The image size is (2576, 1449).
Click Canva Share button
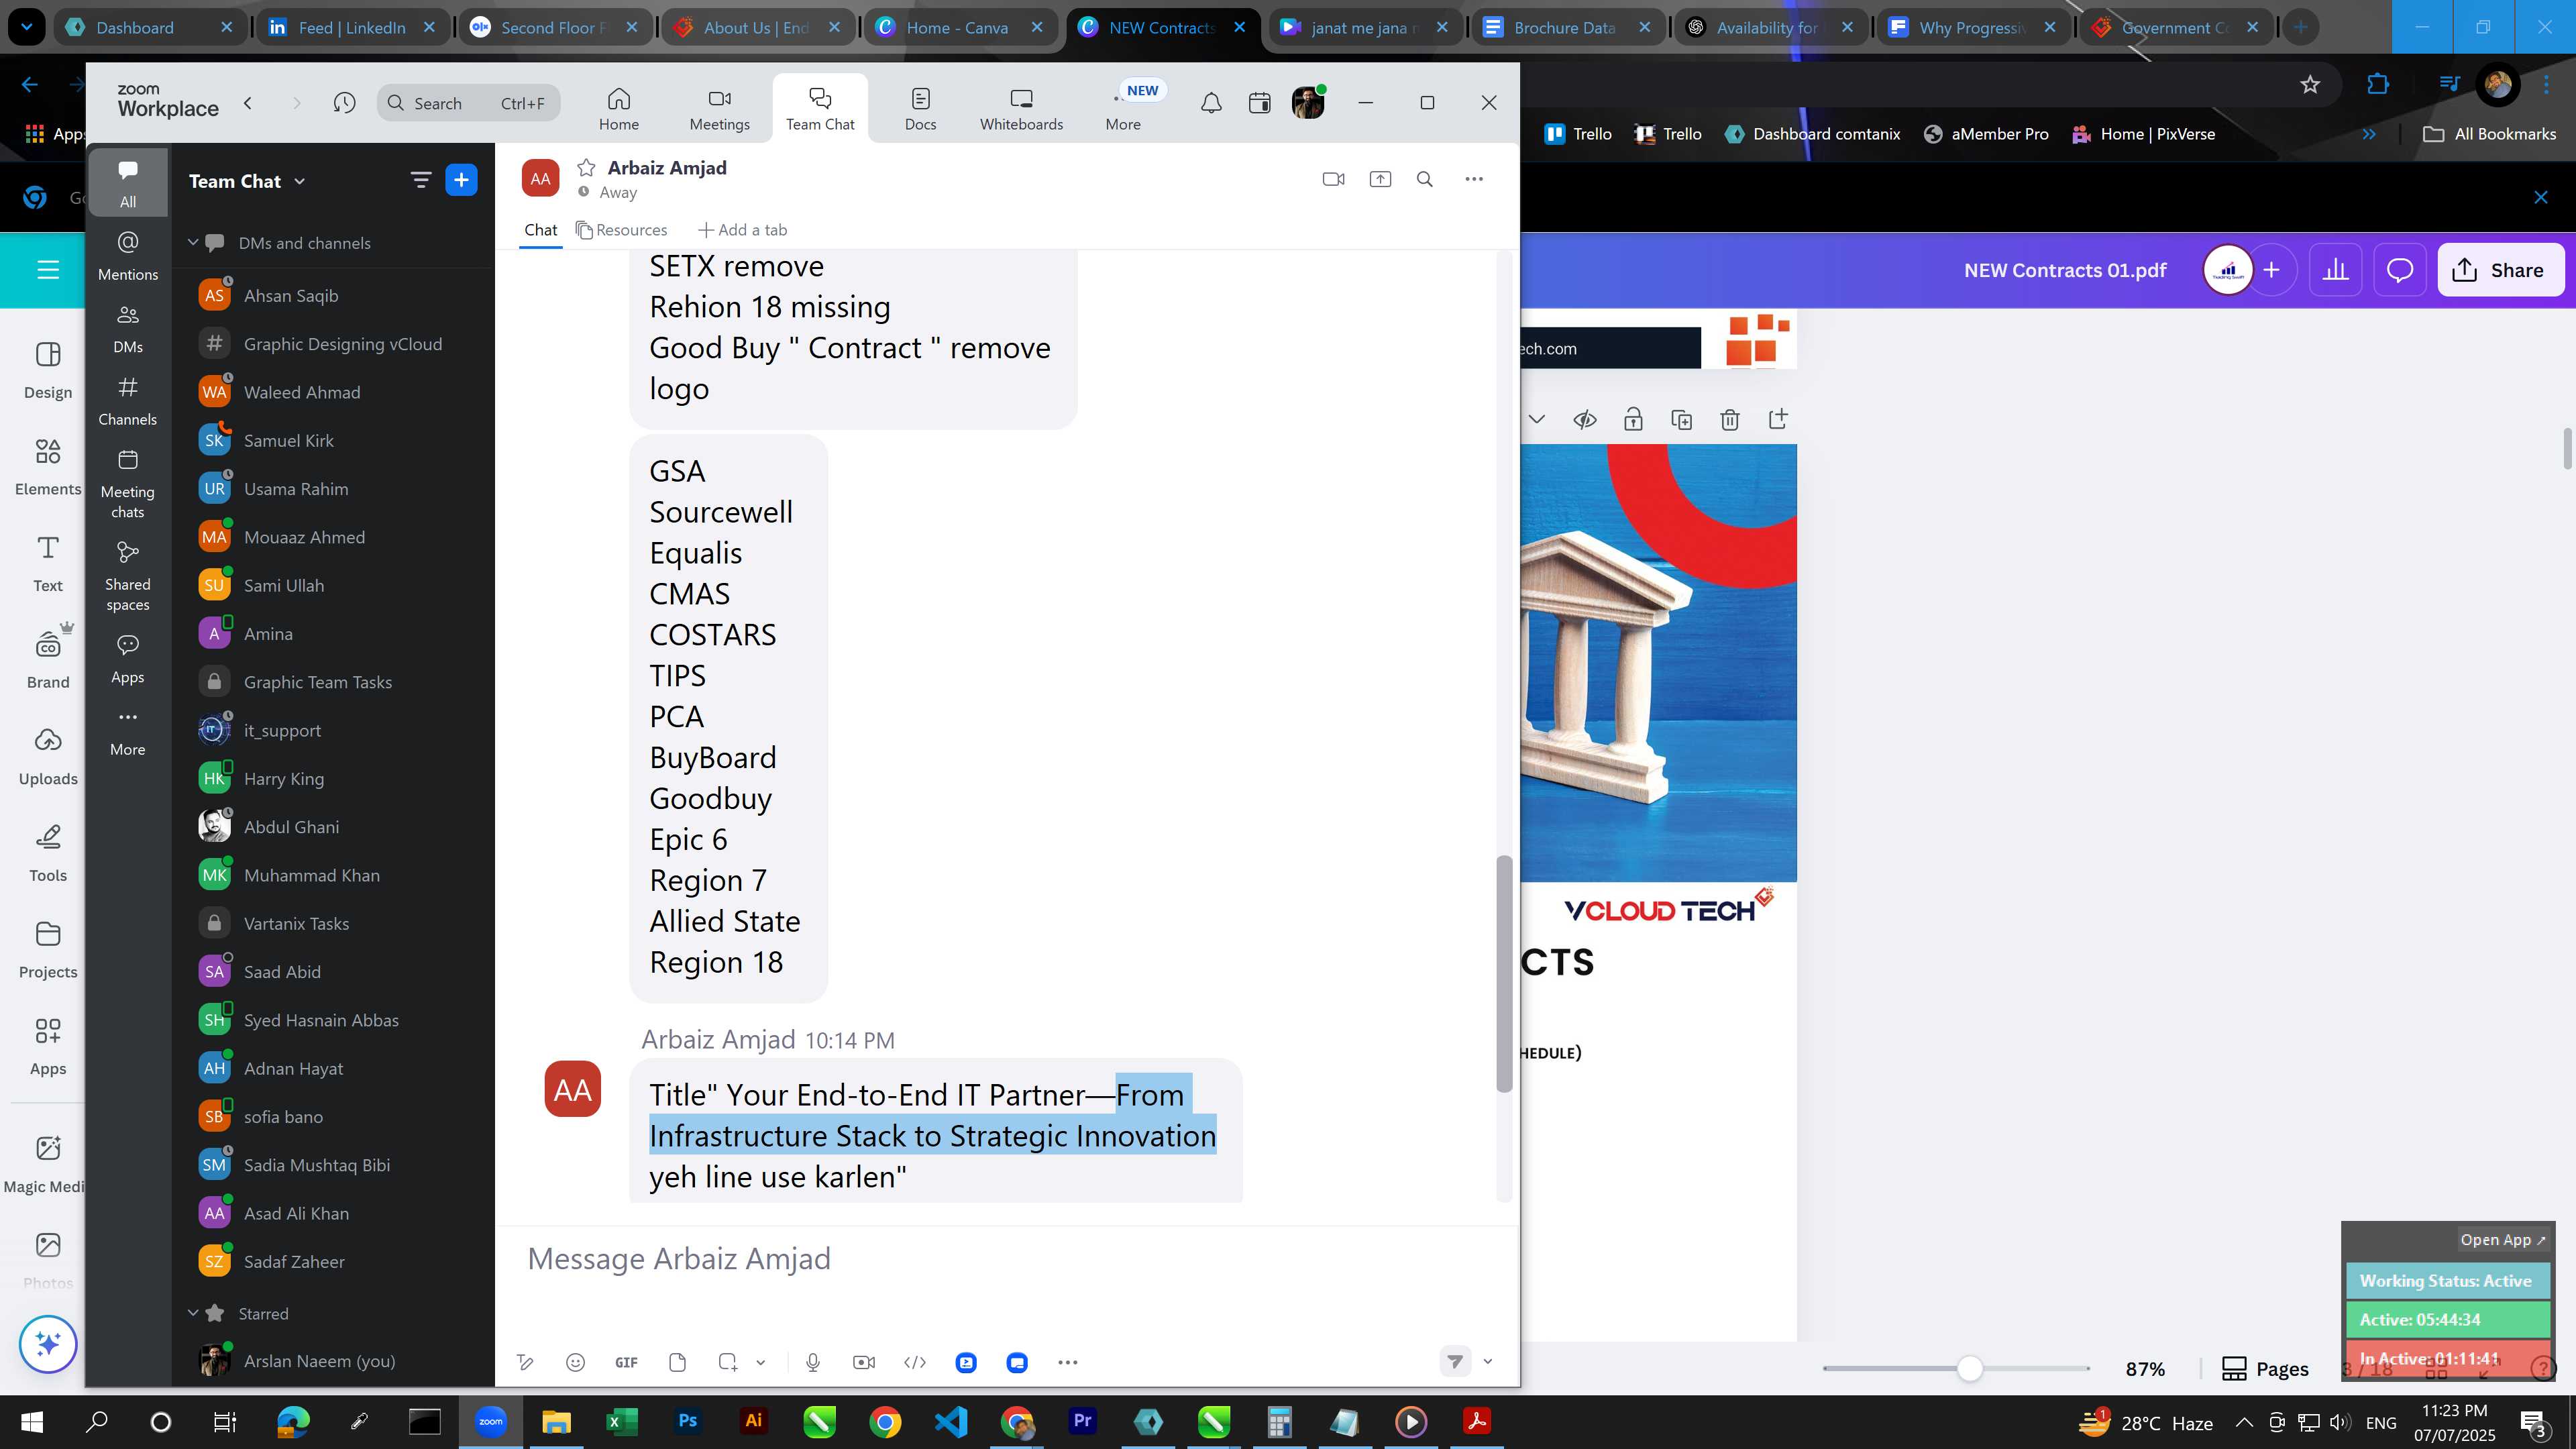[x=2500, y=270]
